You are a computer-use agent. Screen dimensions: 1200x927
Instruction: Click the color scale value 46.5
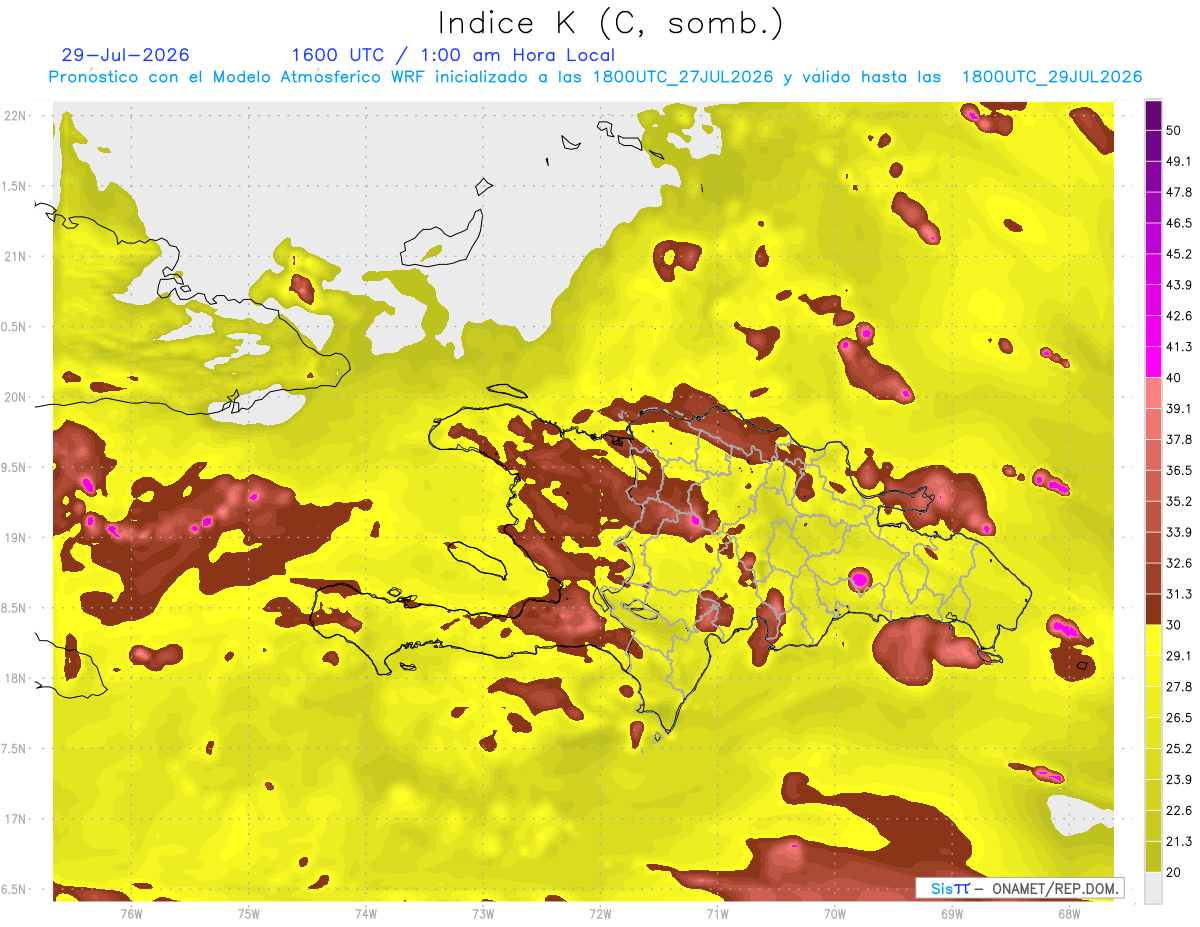click(x=1179, y=224)
